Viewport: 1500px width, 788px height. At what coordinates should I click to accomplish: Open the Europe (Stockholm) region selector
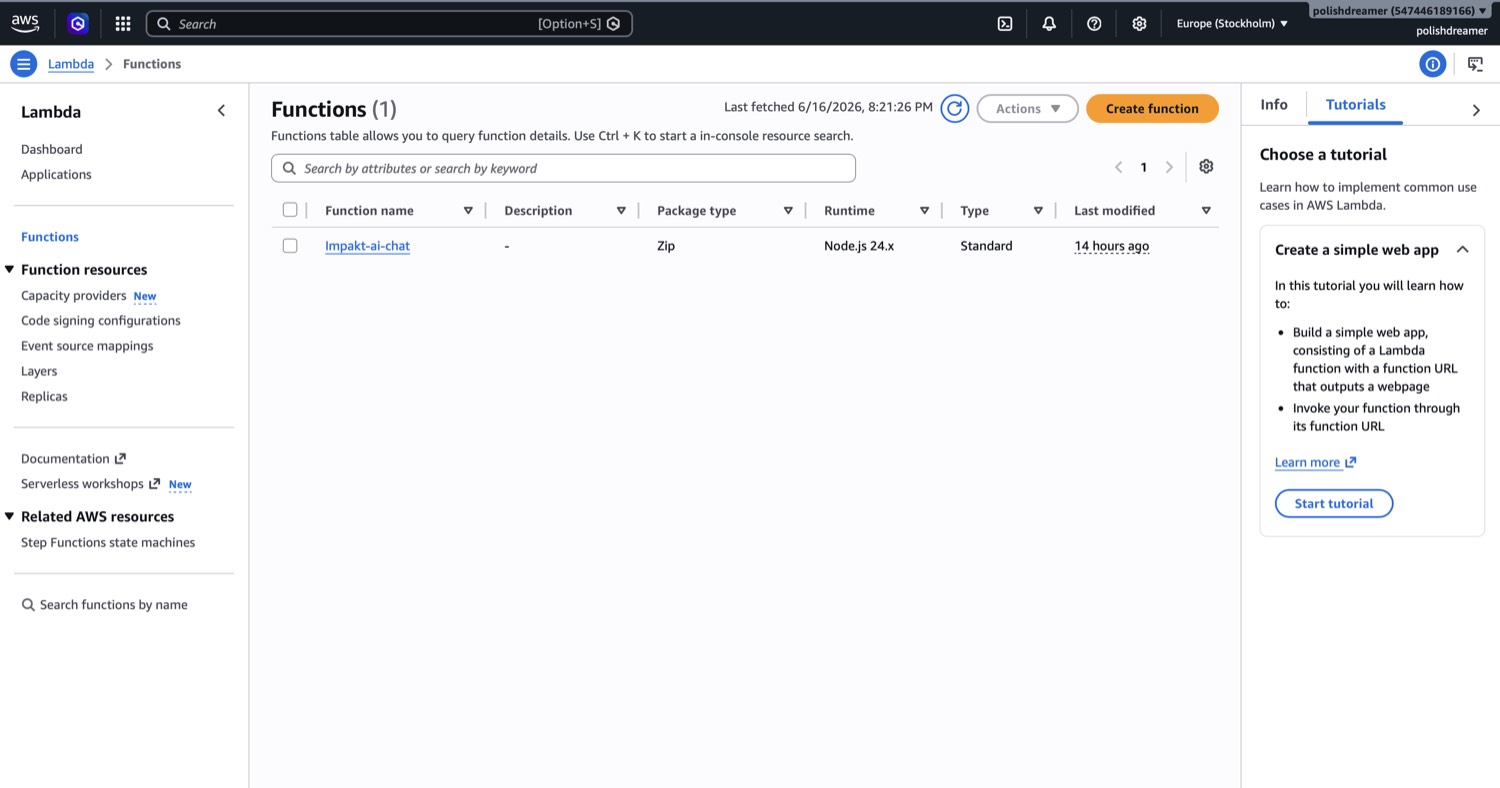pyautogui.click(x=1232, y=24)
